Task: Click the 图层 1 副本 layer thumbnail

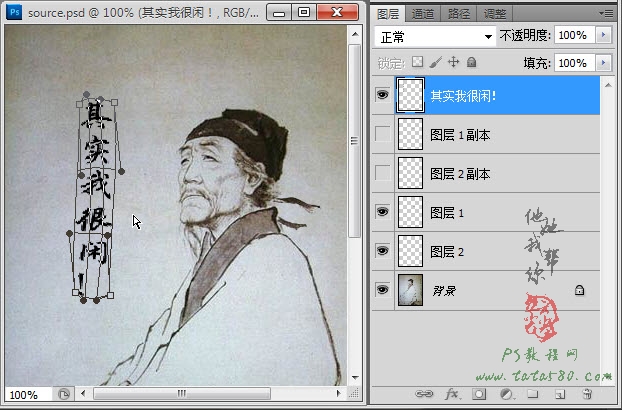Action: pyautogui.click(x=410, y=134)
